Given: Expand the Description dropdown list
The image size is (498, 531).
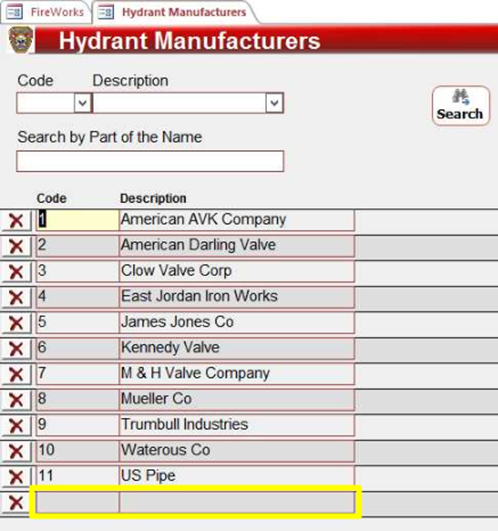Looking at the screenshot, I should [x=274, y=103].
